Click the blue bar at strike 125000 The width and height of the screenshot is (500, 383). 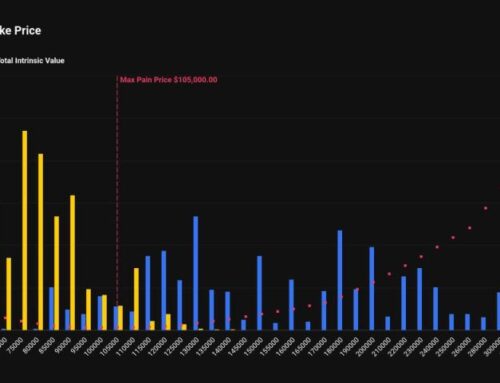click(180, 305)
